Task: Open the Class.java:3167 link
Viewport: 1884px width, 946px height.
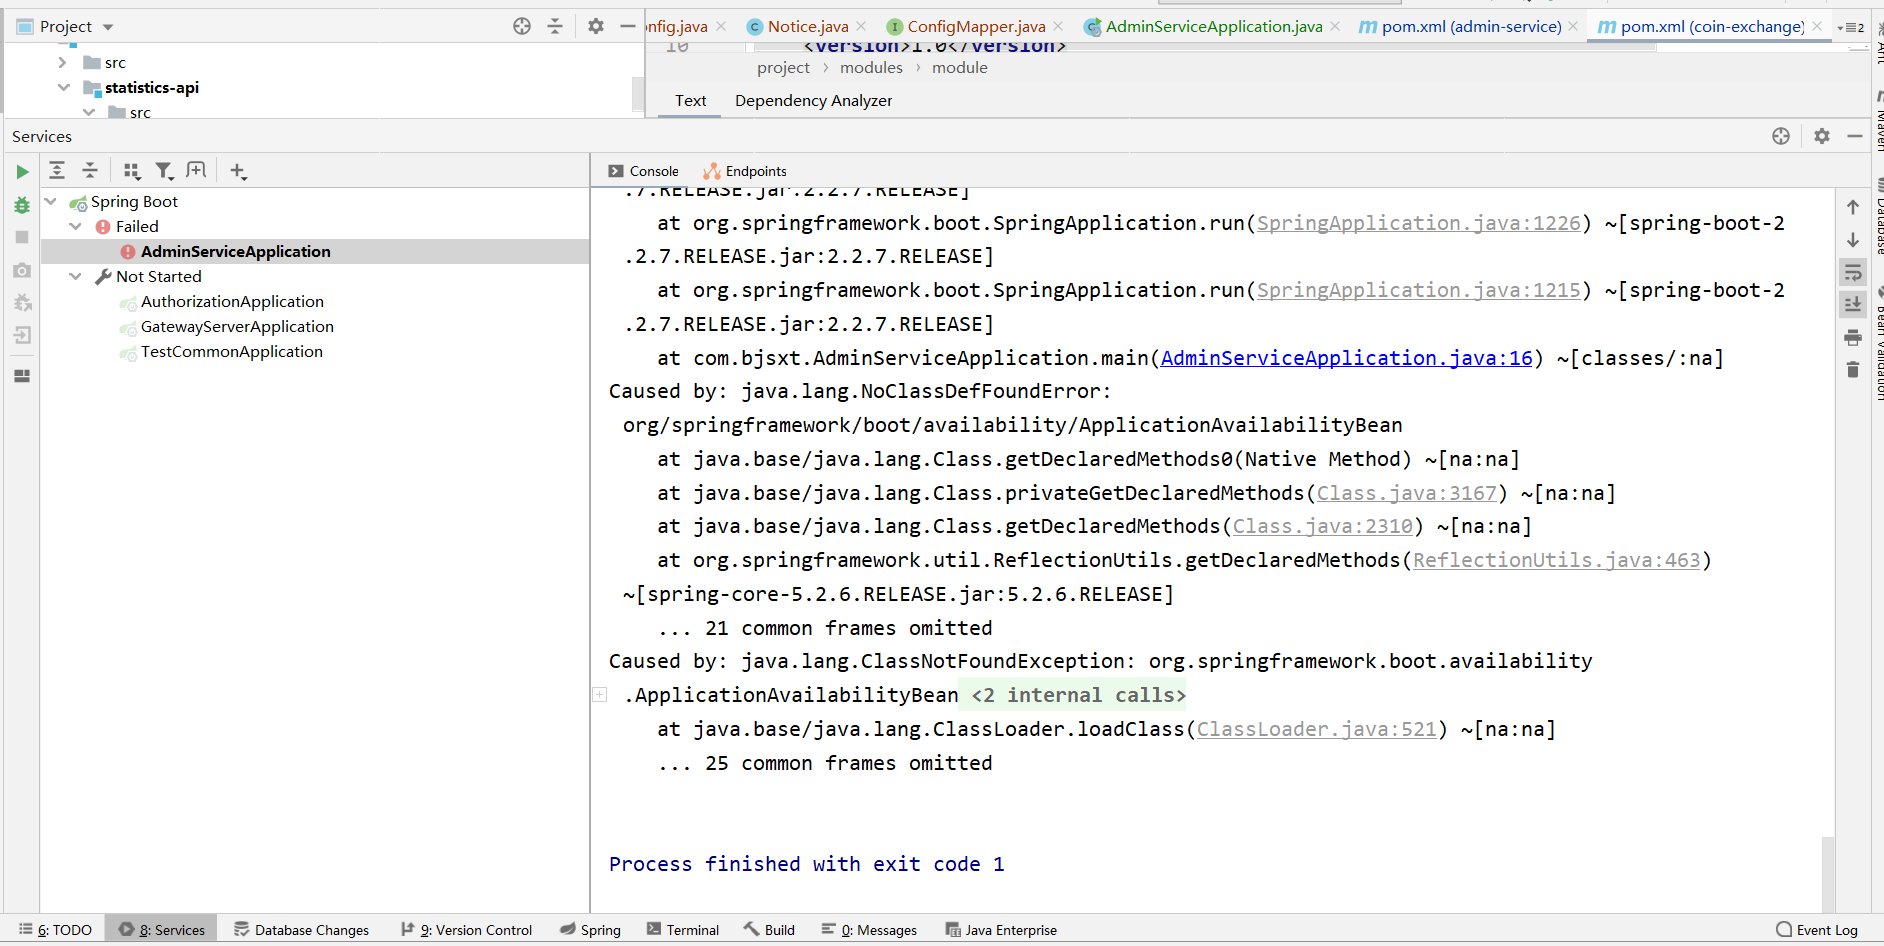Action: (1407, 493)
